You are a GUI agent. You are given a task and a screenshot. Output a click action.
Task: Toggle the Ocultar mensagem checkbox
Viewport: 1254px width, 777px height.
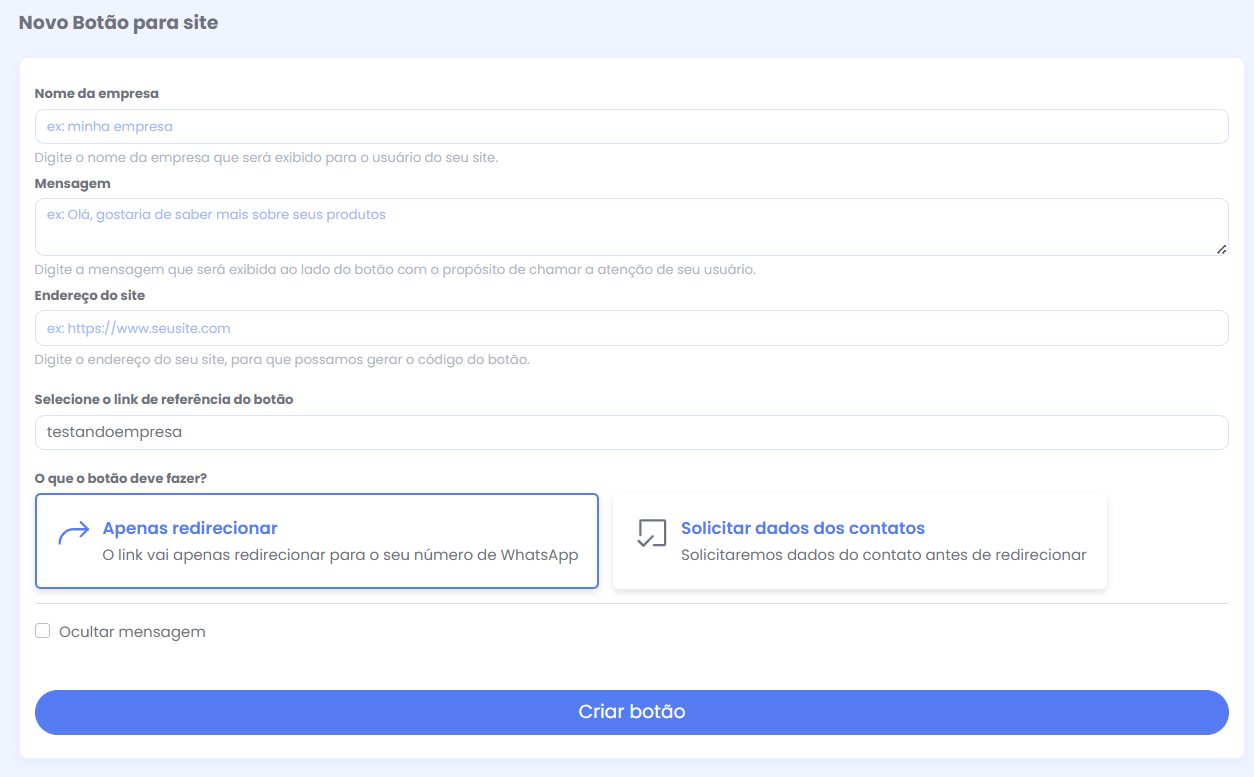(43, 631)
